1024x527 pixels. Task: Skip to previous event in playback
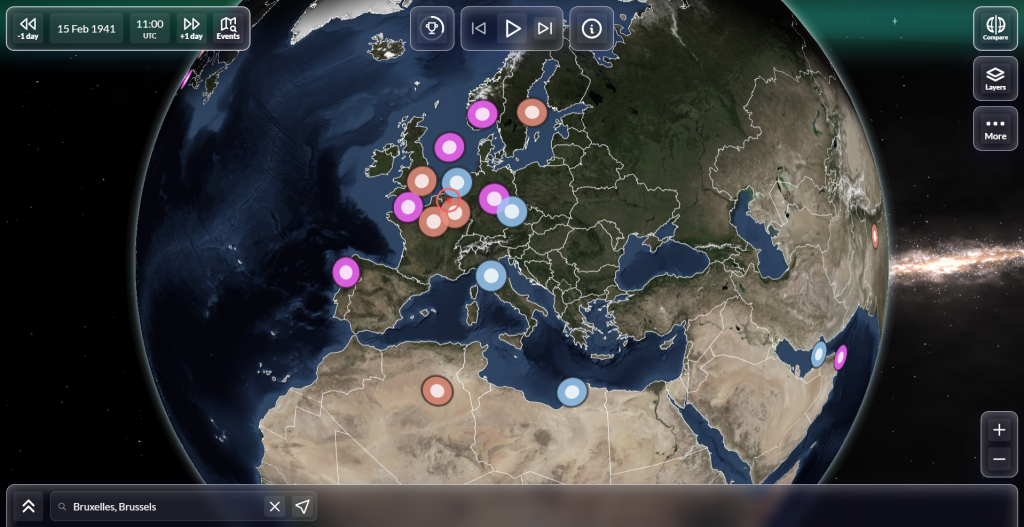point(479,29)
